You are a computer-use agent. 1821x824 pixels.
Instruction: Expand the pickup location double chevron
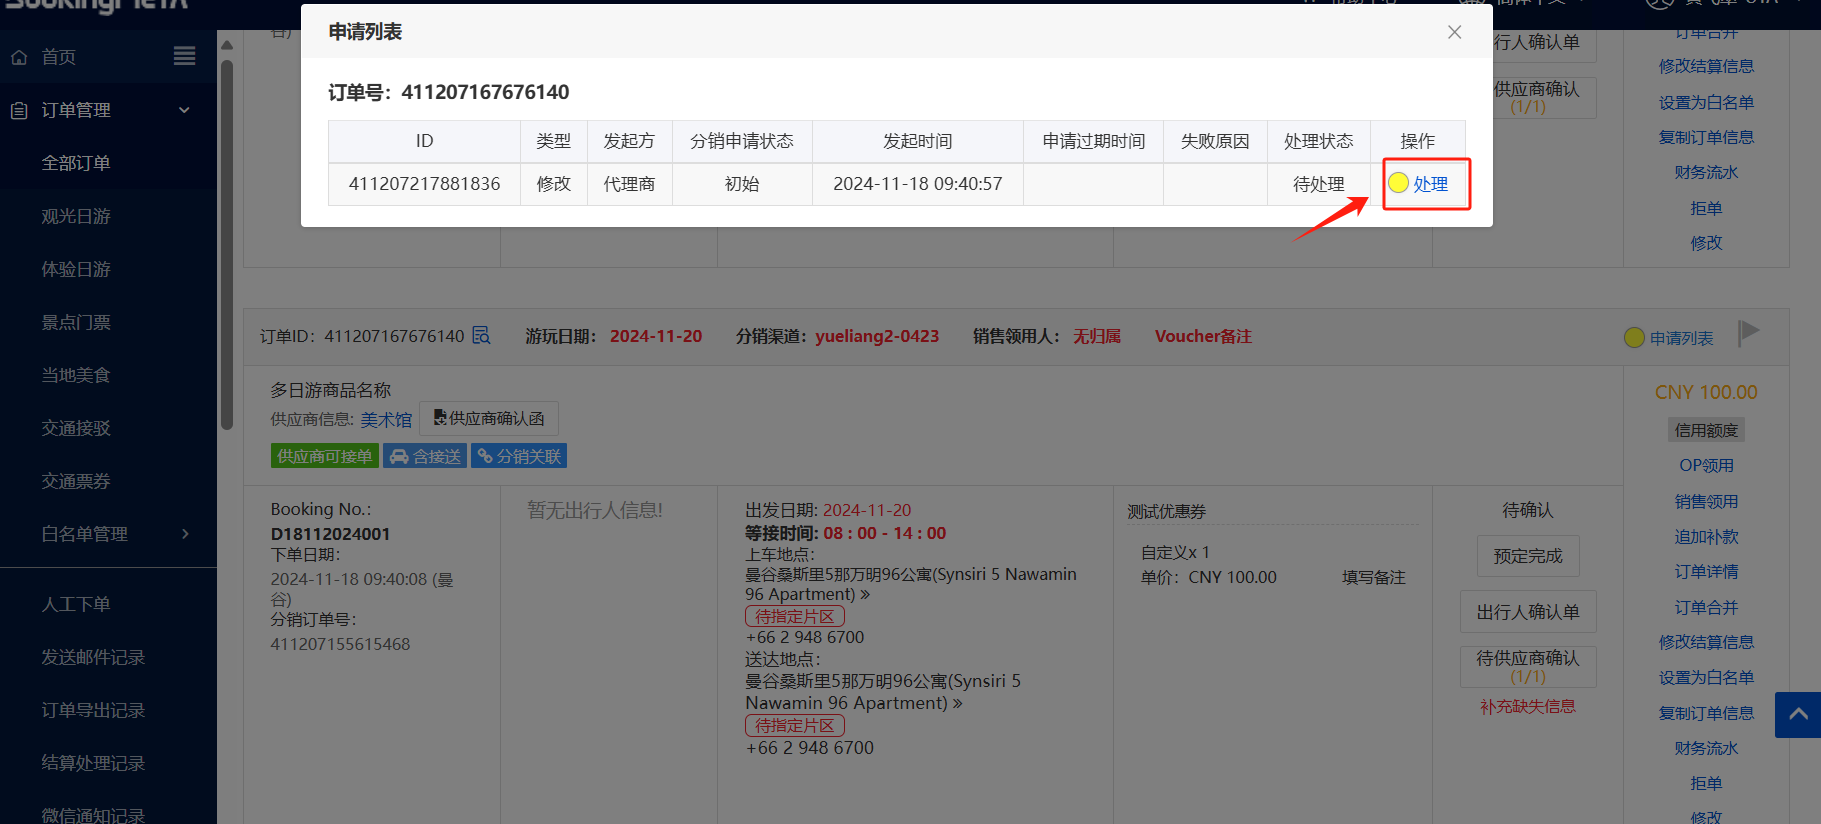[865, 595]
